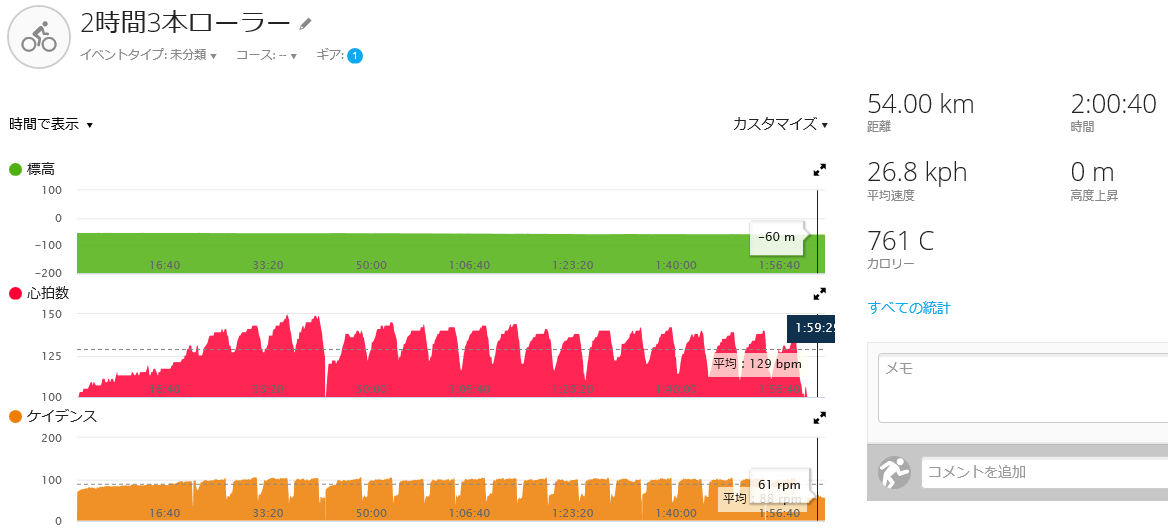
Task: Open the 時間で表示 dropdown
Action: pyautogui.click(x=51, y=124)
